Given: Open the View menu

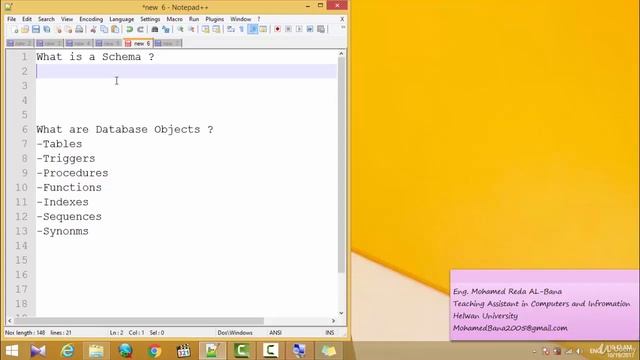Looking at the screenshot, I should pyautogui.click(x=67, y=19).
